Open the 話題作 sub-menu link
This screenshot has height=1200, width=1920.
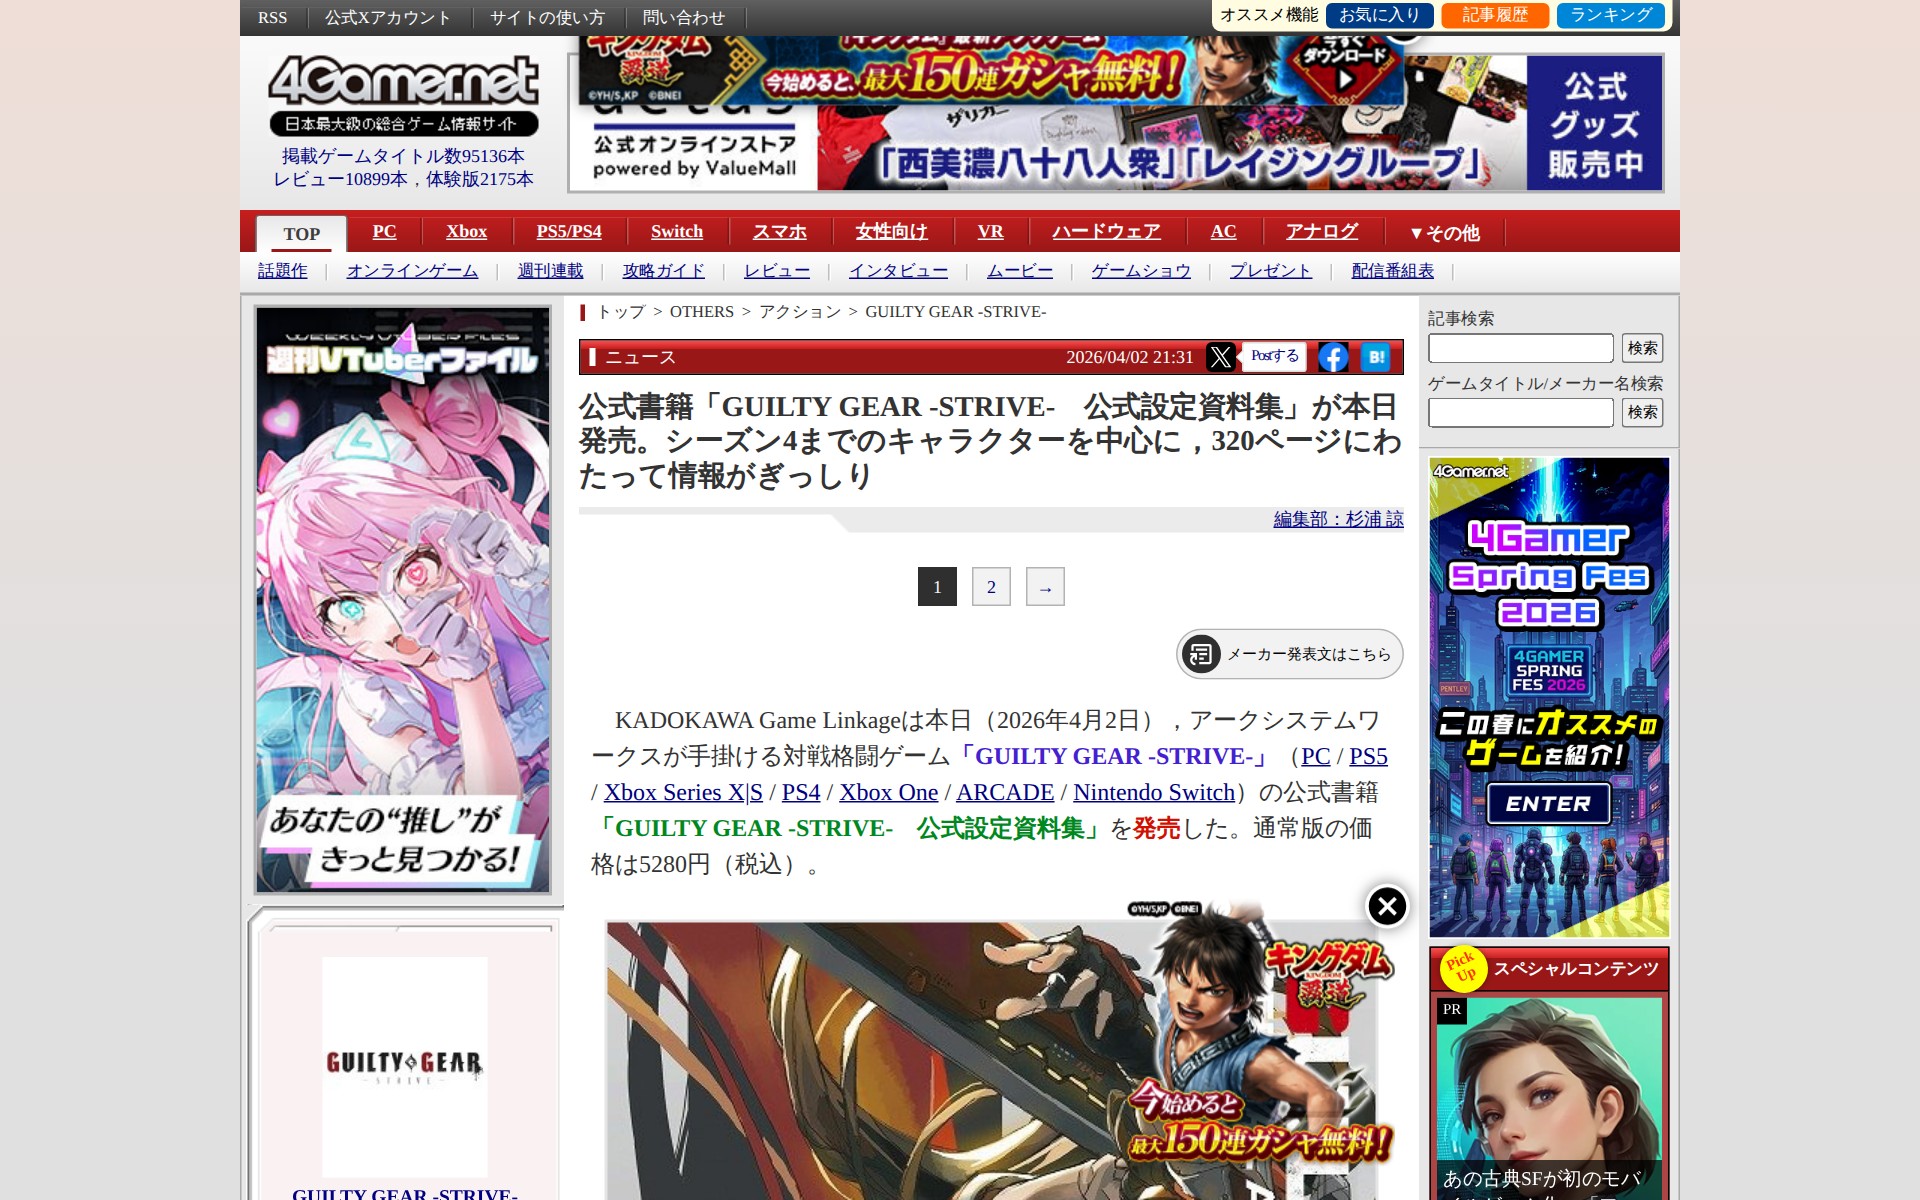pyautogui.click(x=283, y=271)
